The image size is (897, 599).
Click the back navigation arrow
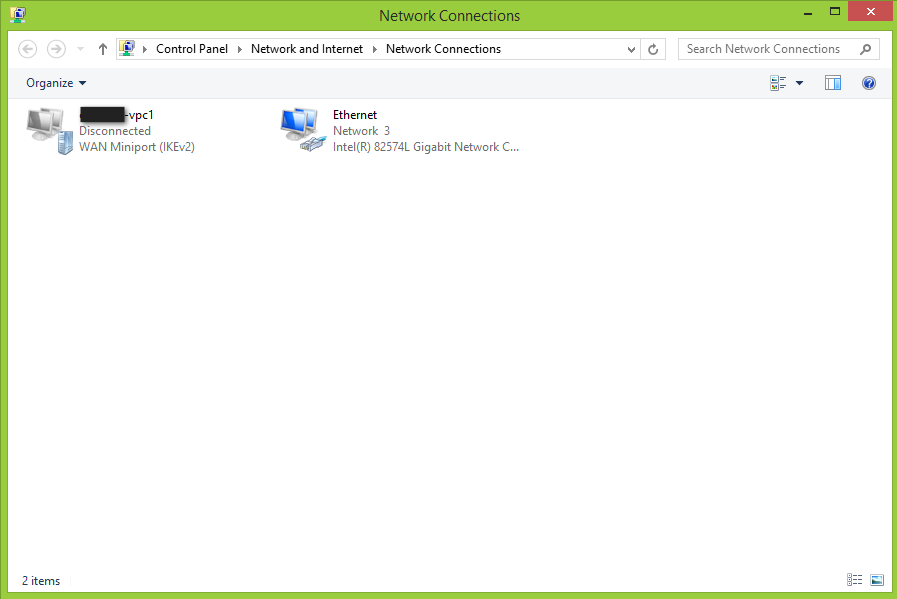tap(27, 48)
